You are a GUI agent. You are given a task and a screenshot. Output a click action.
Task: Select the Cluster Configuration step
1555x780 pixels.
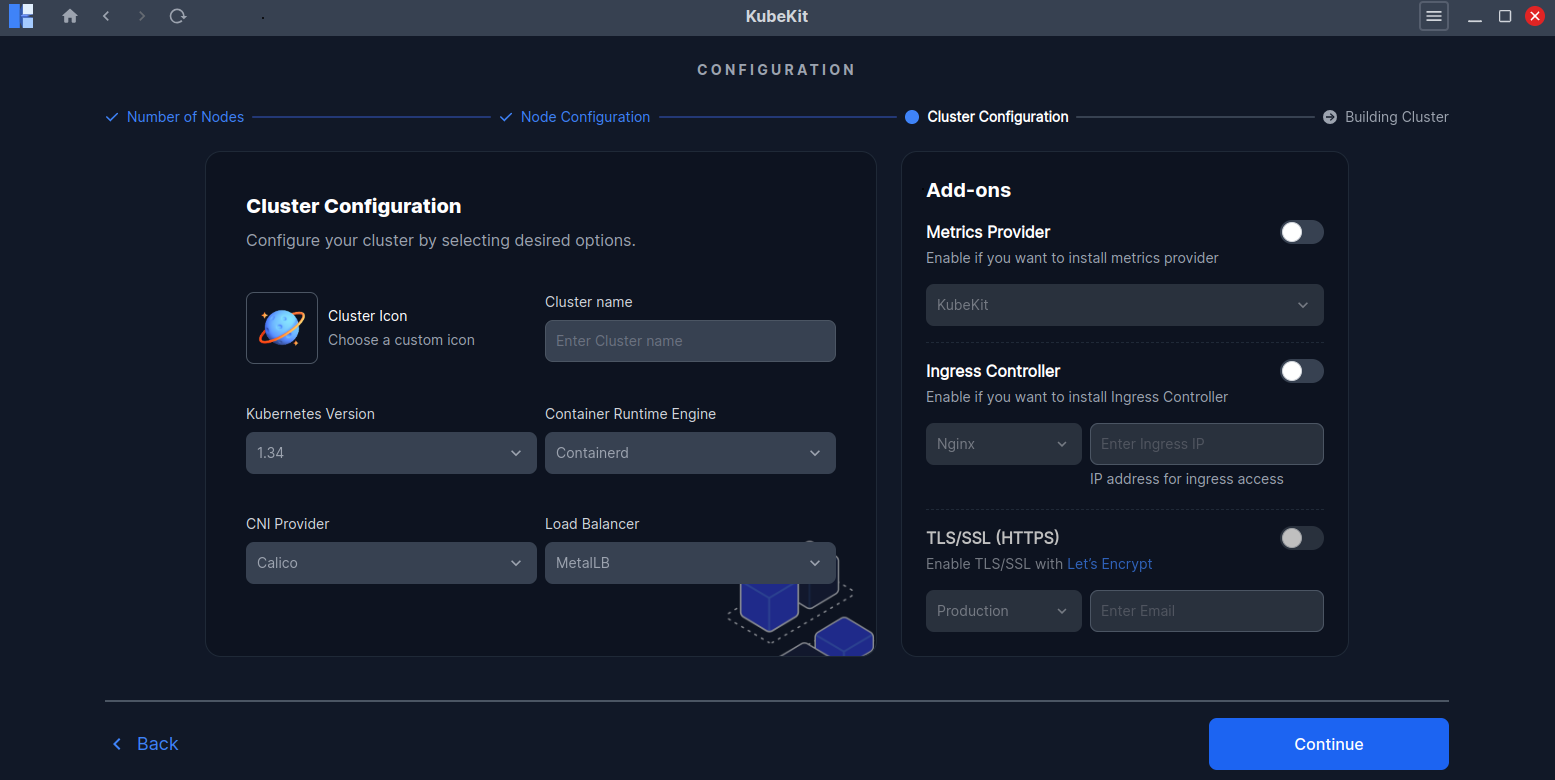point(997,117)
